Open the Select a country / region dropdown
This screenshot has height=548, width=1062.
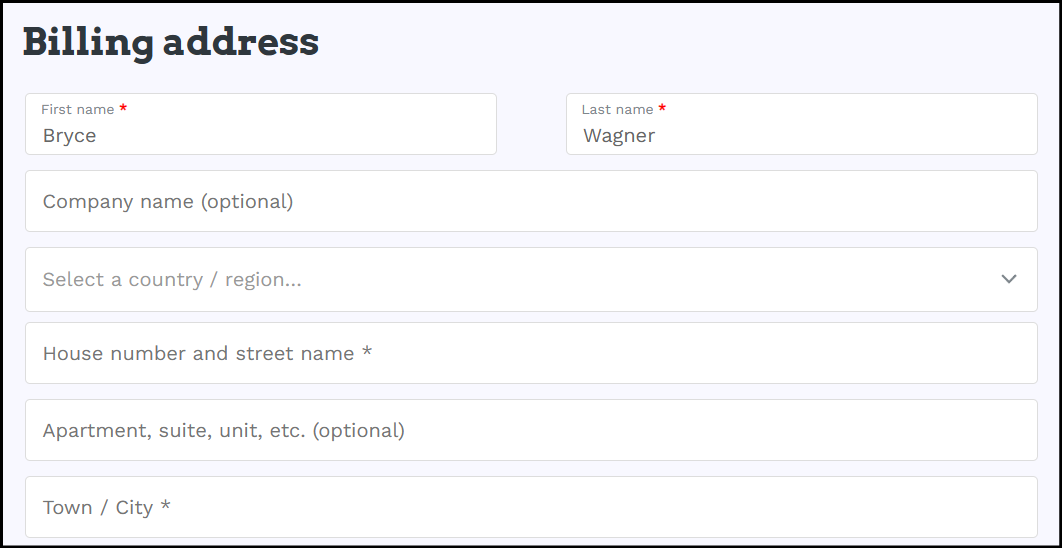(531, 279)
